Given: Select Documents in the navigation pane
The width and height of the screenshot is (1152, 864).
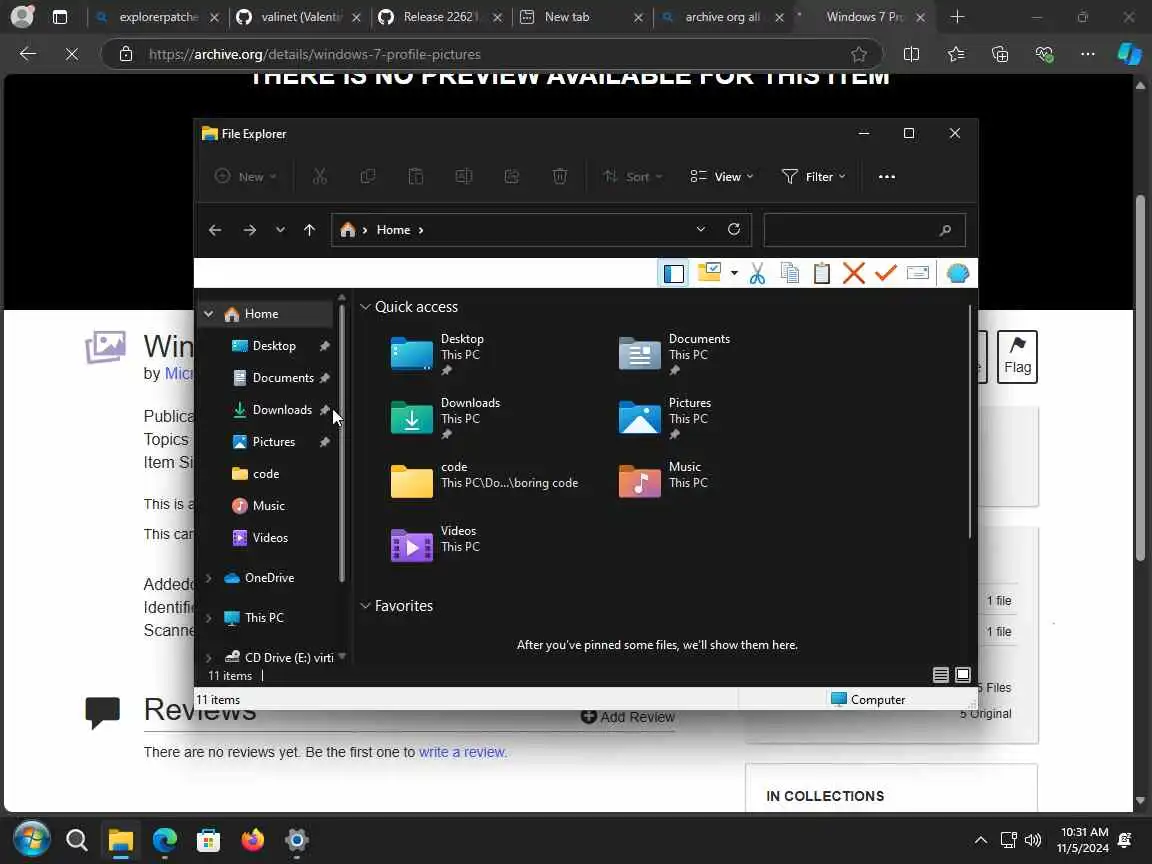Looking at the screenshot, I should (283, 378).
